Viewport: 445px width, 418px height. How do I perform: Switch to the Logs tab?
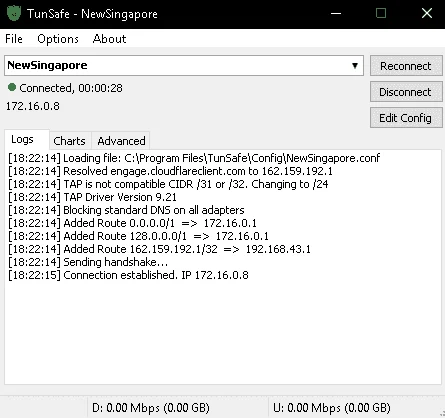[27, 140]
